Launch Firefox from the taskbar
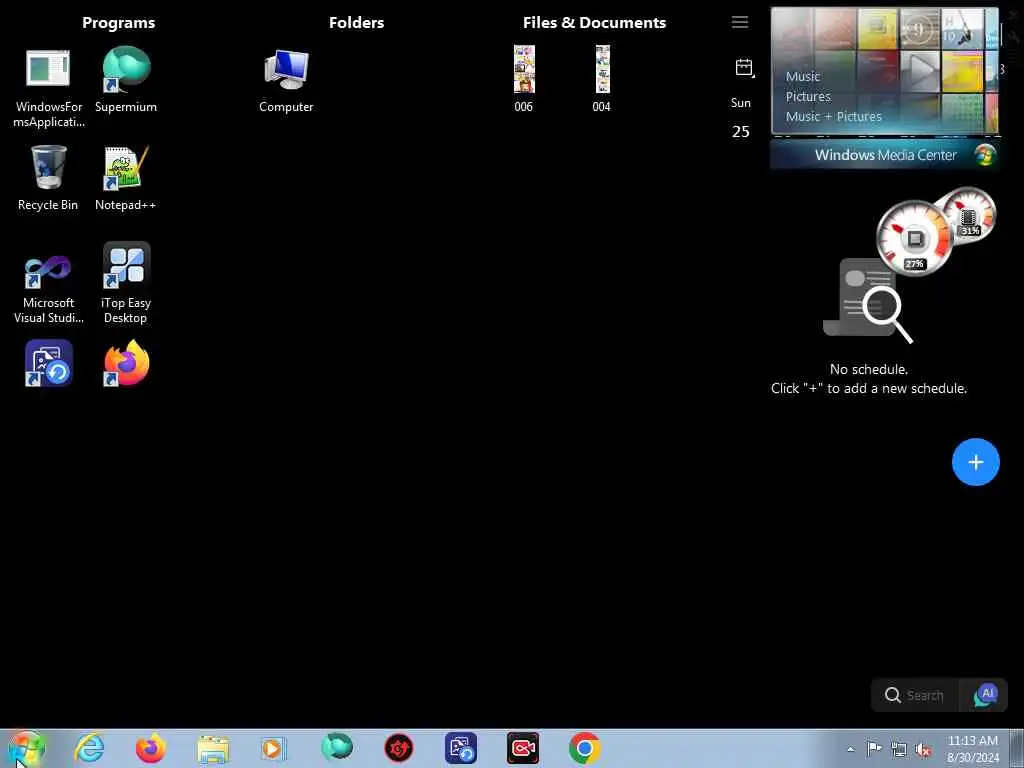Screen dimensions: 1024x768 (x=151, y=748)
